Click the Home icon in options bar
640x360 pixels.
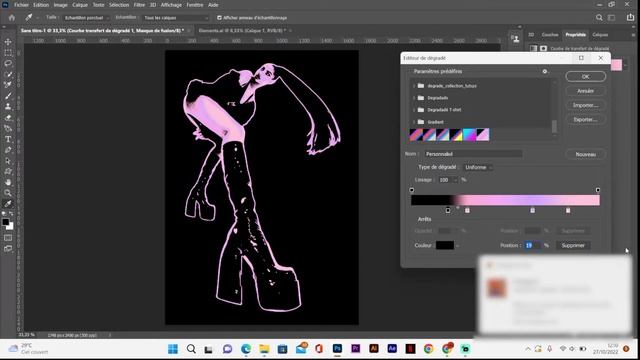coord(11,18)
